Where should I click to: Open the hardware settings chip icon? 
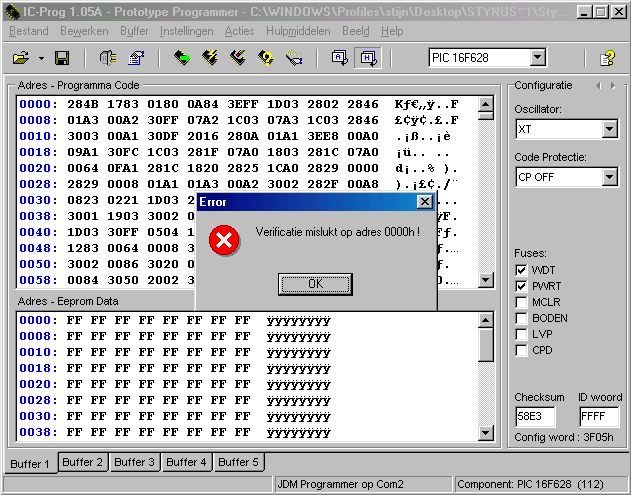107,58
